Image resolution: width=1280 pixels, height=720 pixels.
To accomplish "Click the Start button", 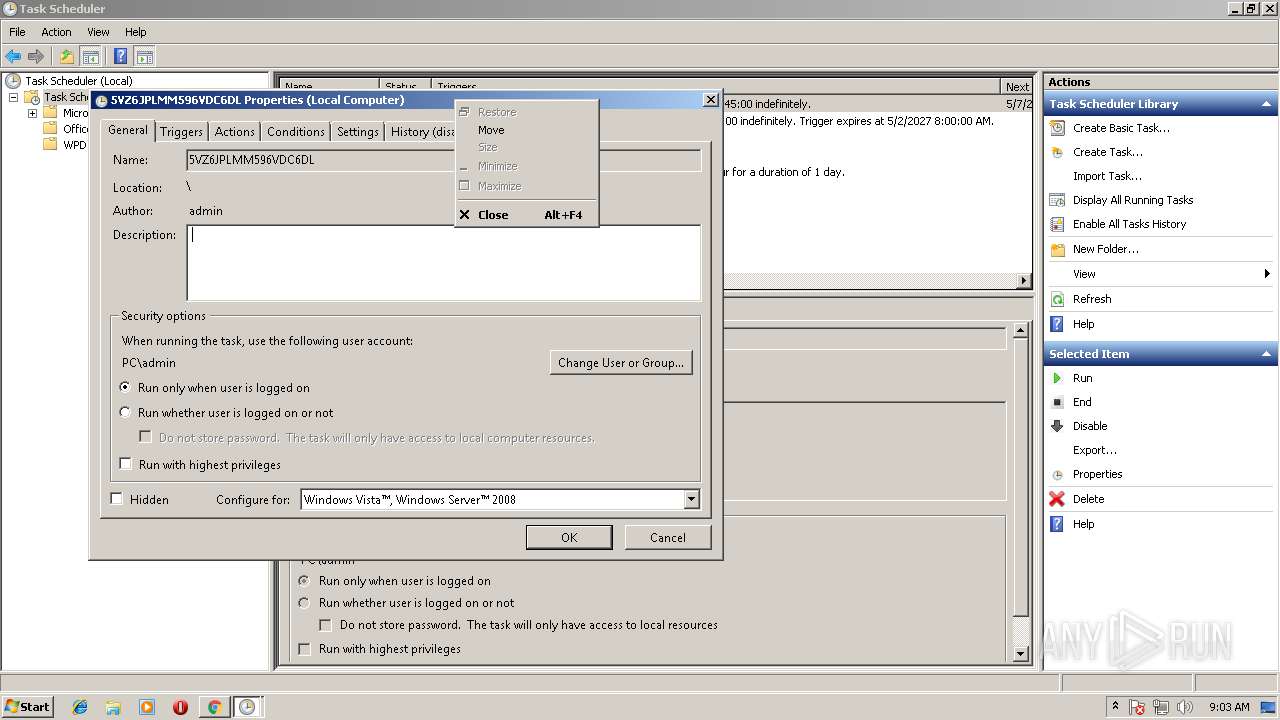I will click(27, 707).
